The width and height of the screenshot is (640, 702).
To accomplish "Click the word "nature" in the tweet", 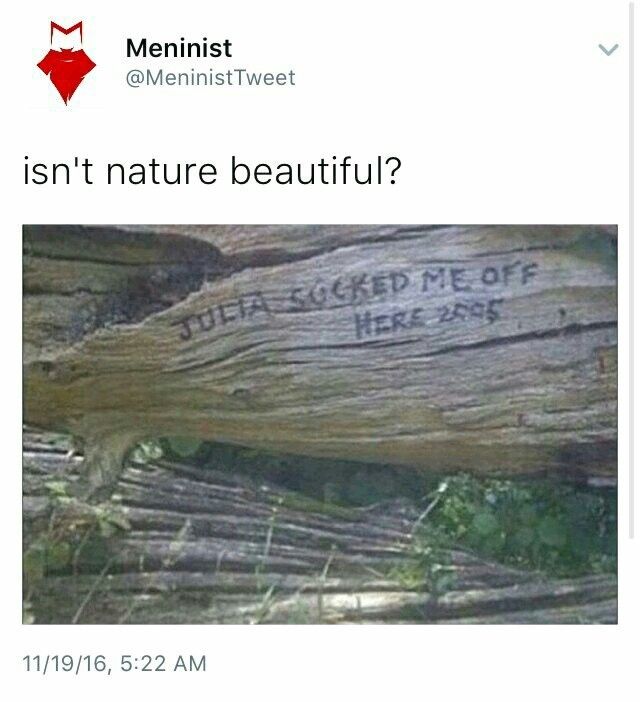I will tap(162, 173).
